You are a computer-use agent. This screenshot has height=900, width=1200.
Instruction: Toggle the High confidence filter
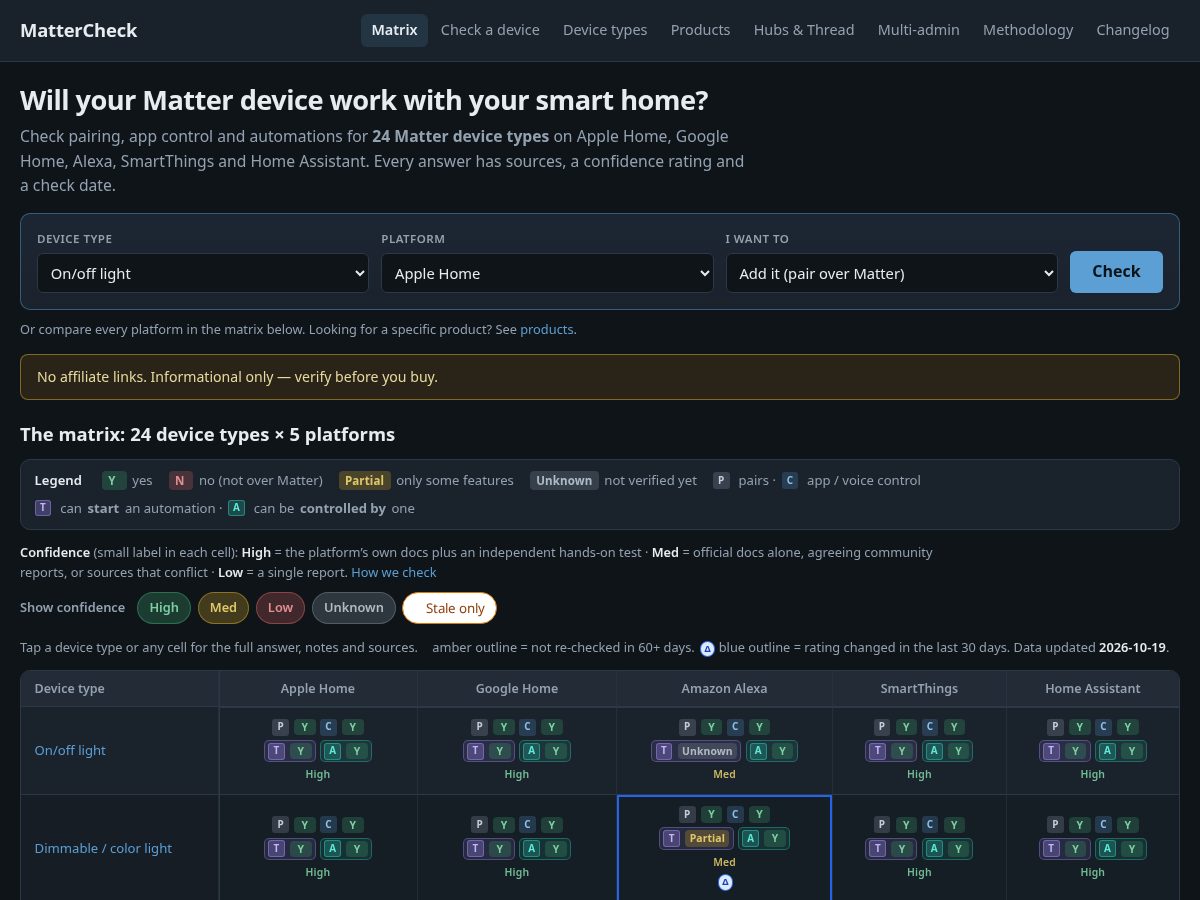(164, 608)
